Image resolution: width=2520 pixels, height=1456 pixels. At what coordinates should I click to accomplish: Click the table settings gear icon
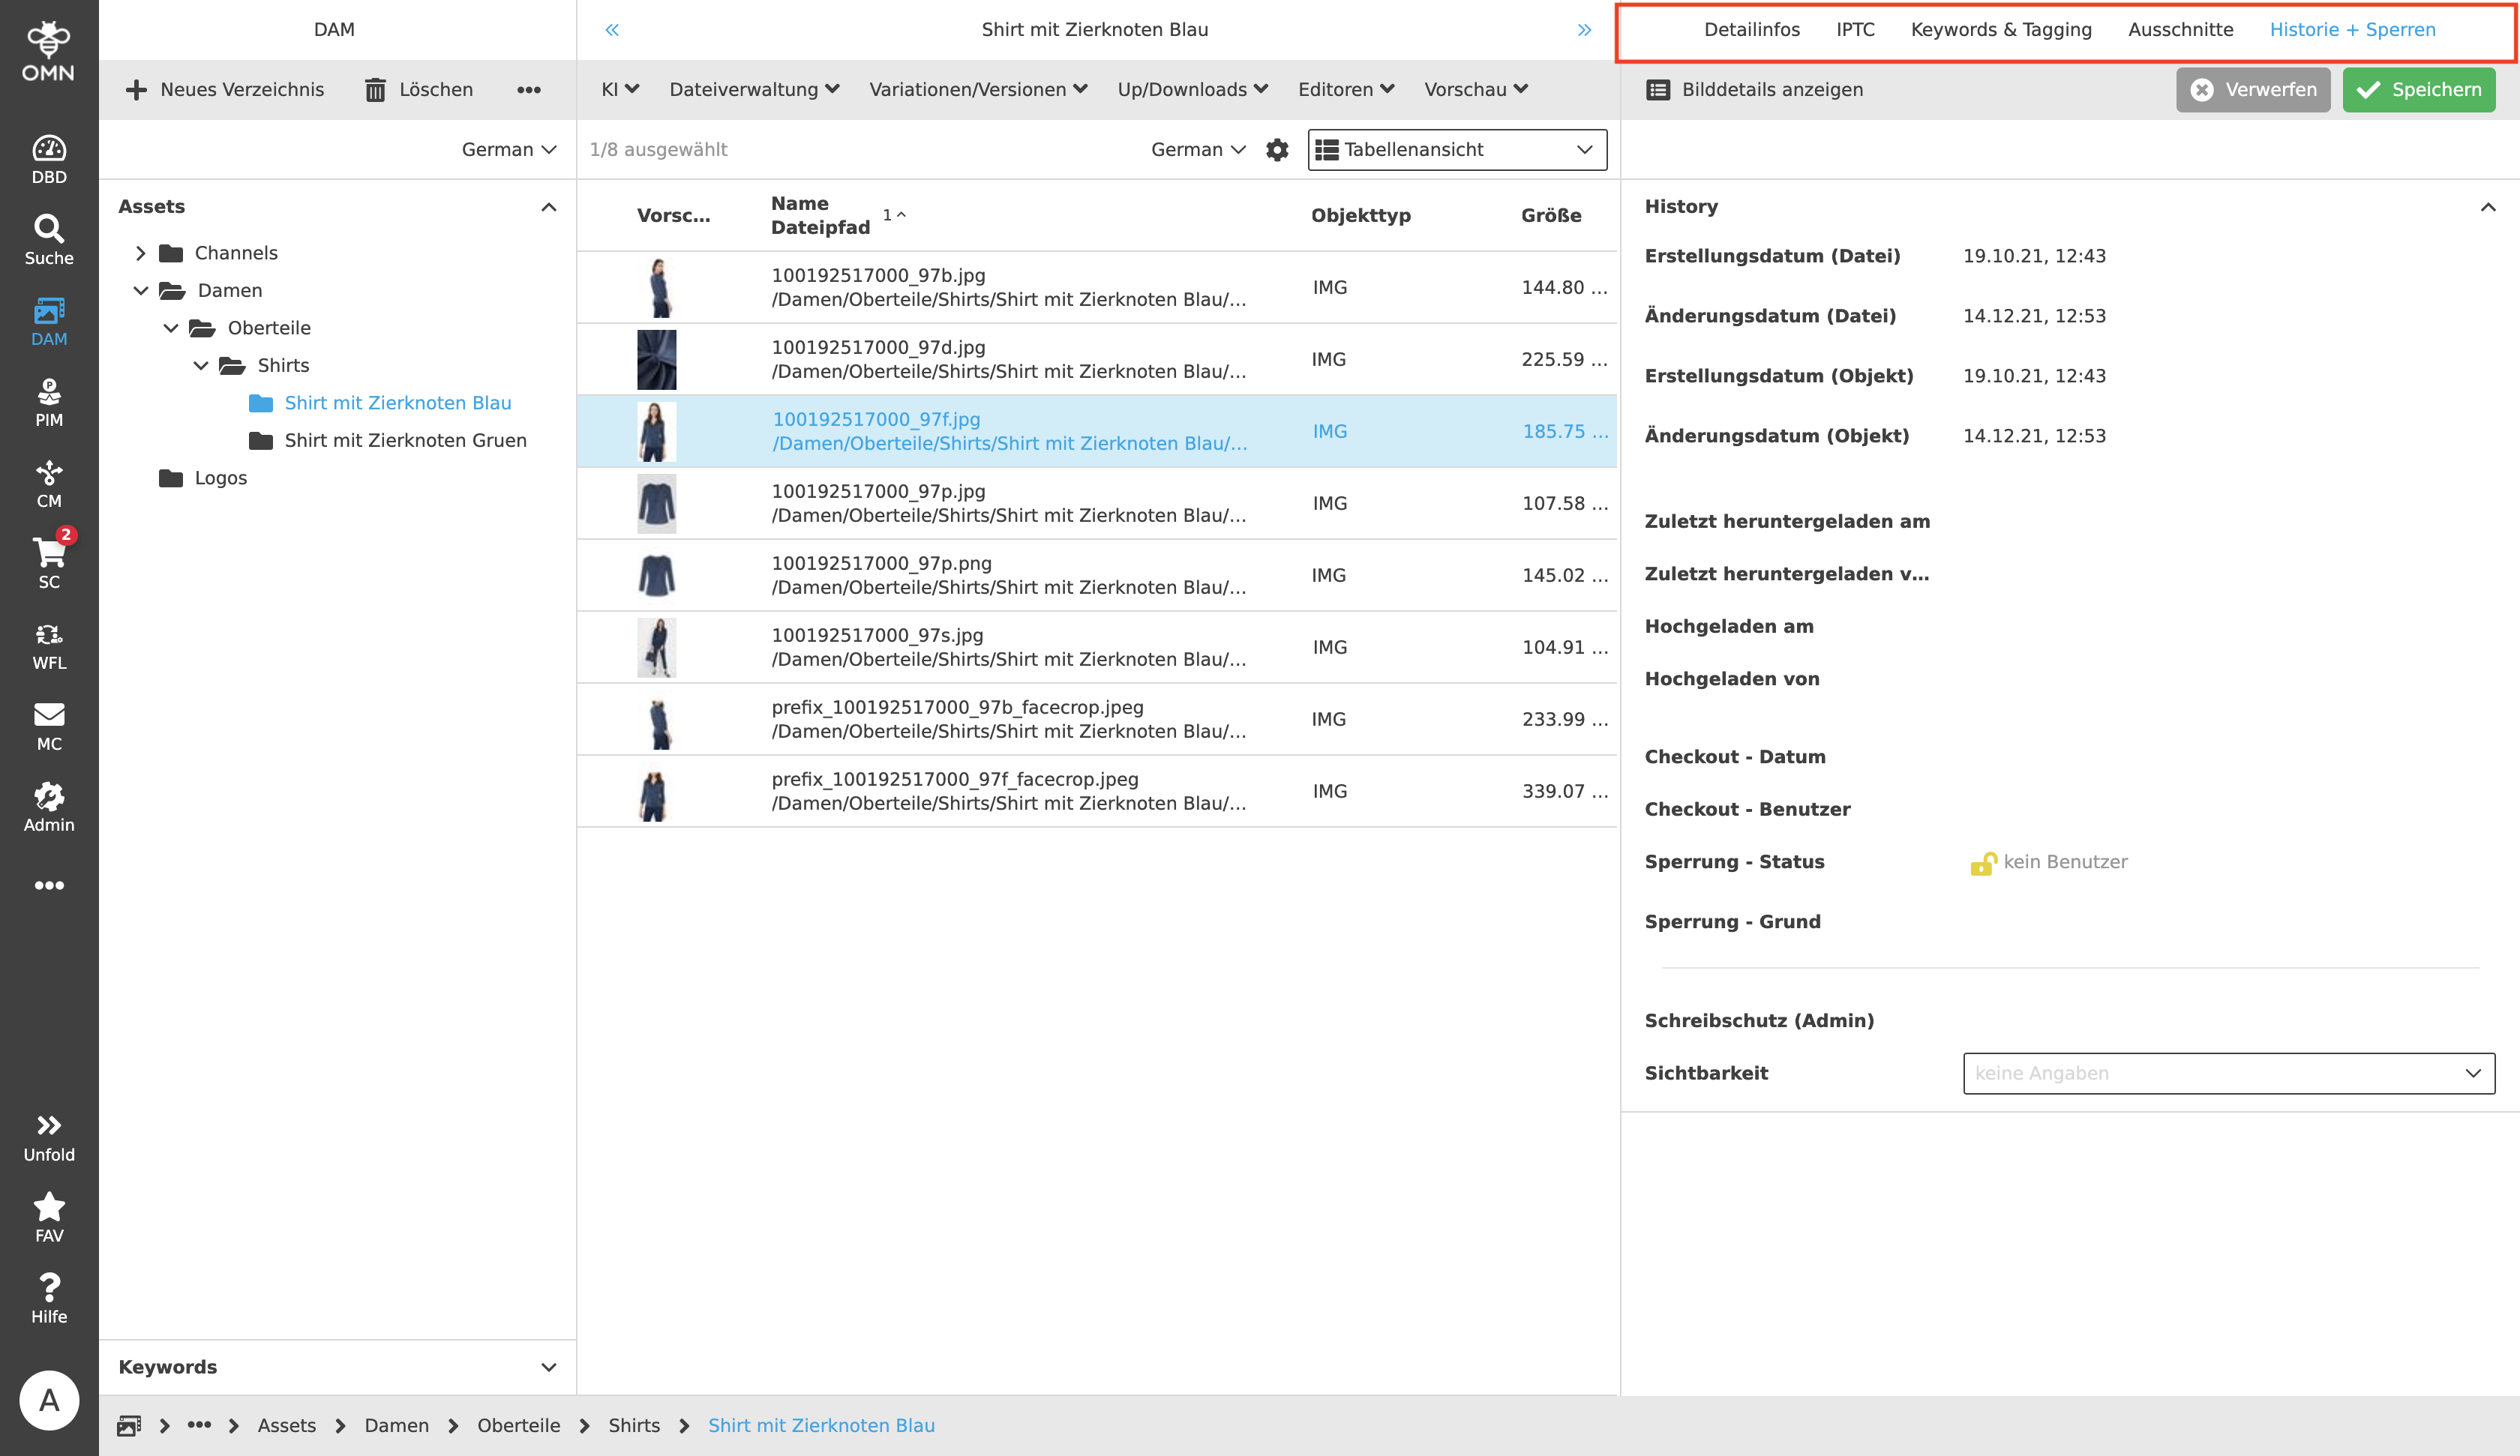pyautogui.click(x=1277, y=150)
